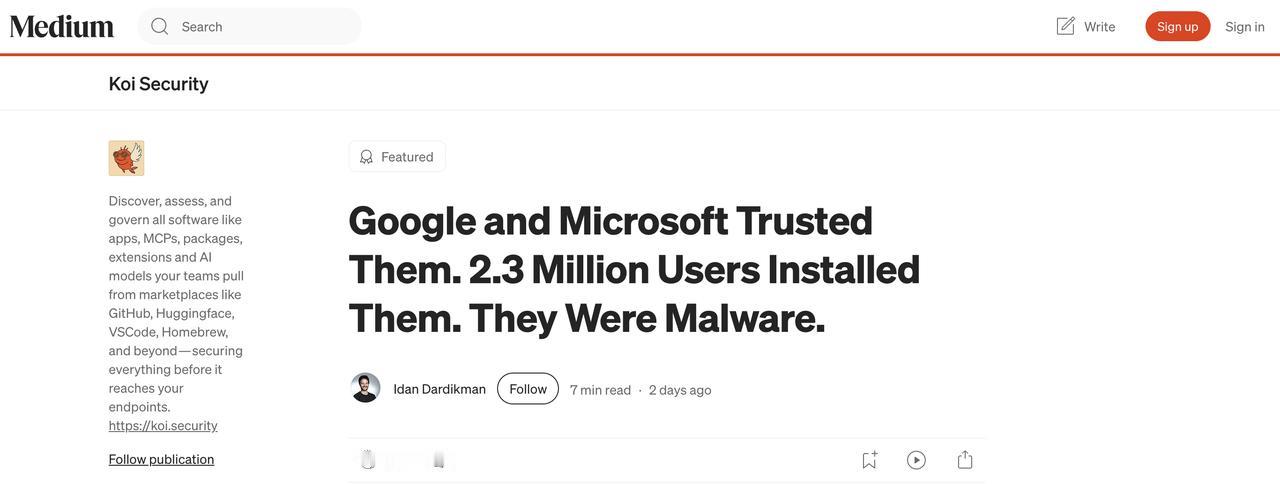Follow author Idan Dardikman
1280x484 pixels.
coord(528,389)
